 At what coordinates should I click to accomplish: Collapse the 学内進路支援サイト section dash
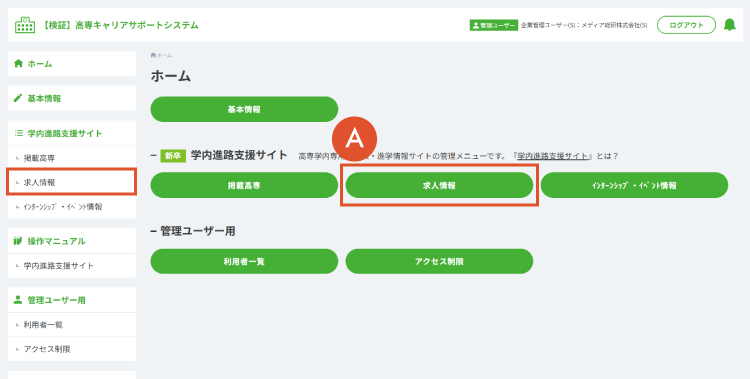click(154, 156)
